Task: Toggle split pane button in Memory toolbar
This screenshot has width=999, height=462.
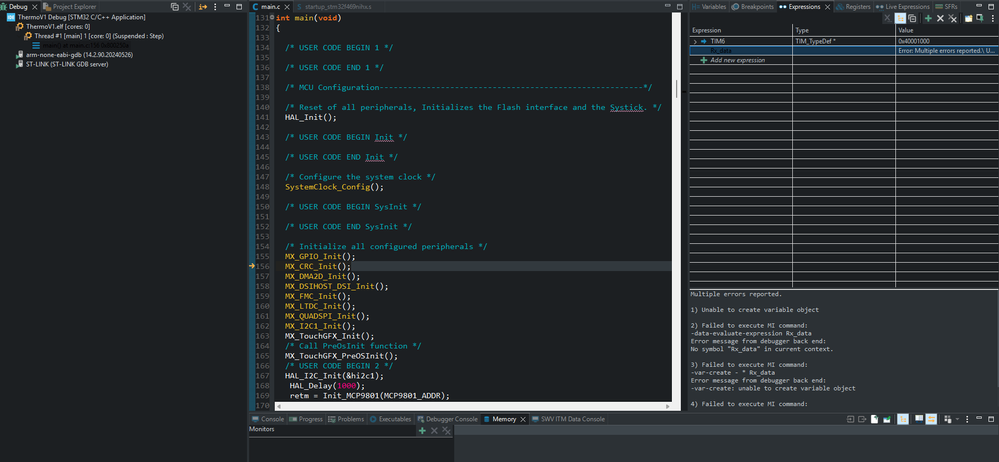Action: 918,419
